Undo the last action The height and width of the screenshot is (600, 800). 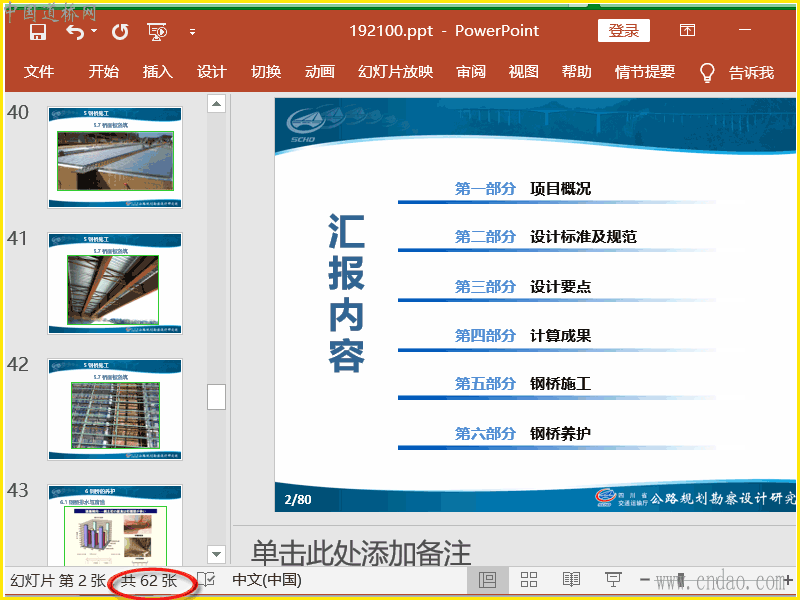click(75, 32)
